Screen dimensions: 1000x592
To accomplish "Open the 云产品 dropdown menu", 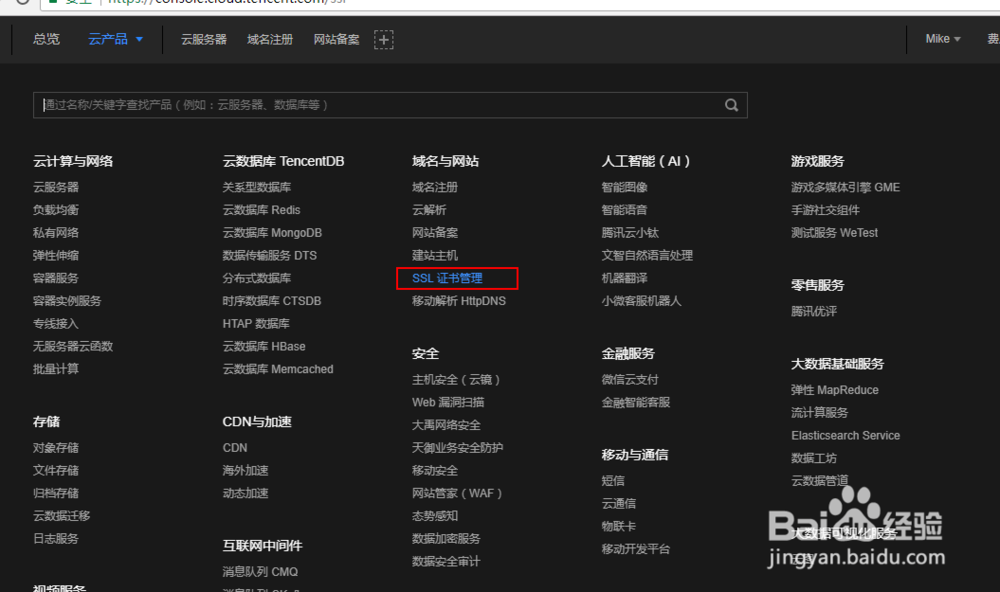I will pyautogui.click(x=115, y=39).
